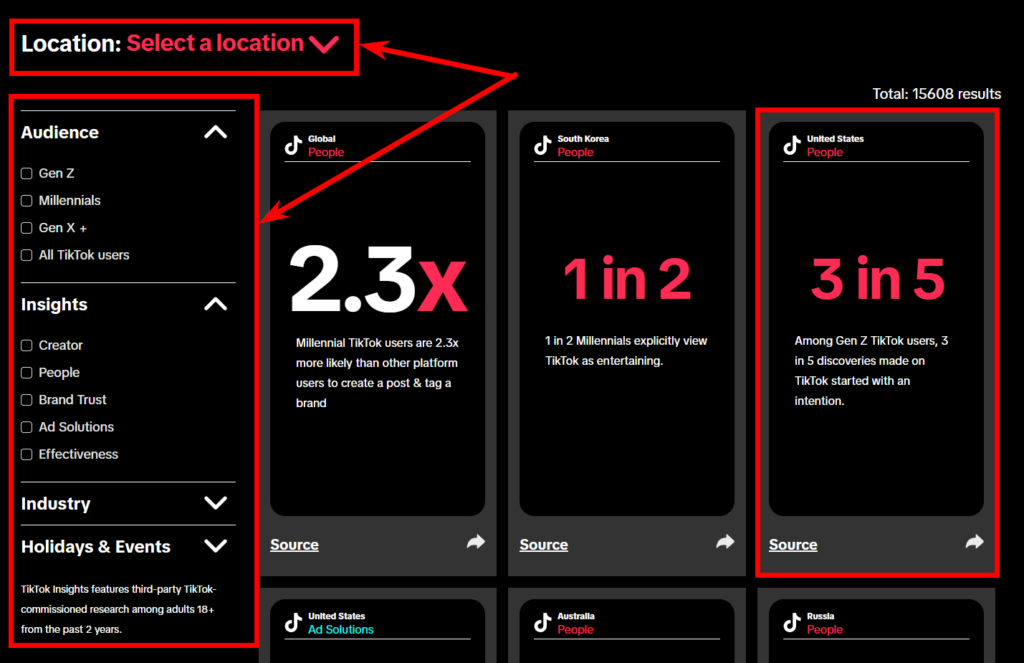Check the All TikTok users checkbox
Image resolution: width=1024 pixels, height=663 pixels.
[x=27, y=255]
